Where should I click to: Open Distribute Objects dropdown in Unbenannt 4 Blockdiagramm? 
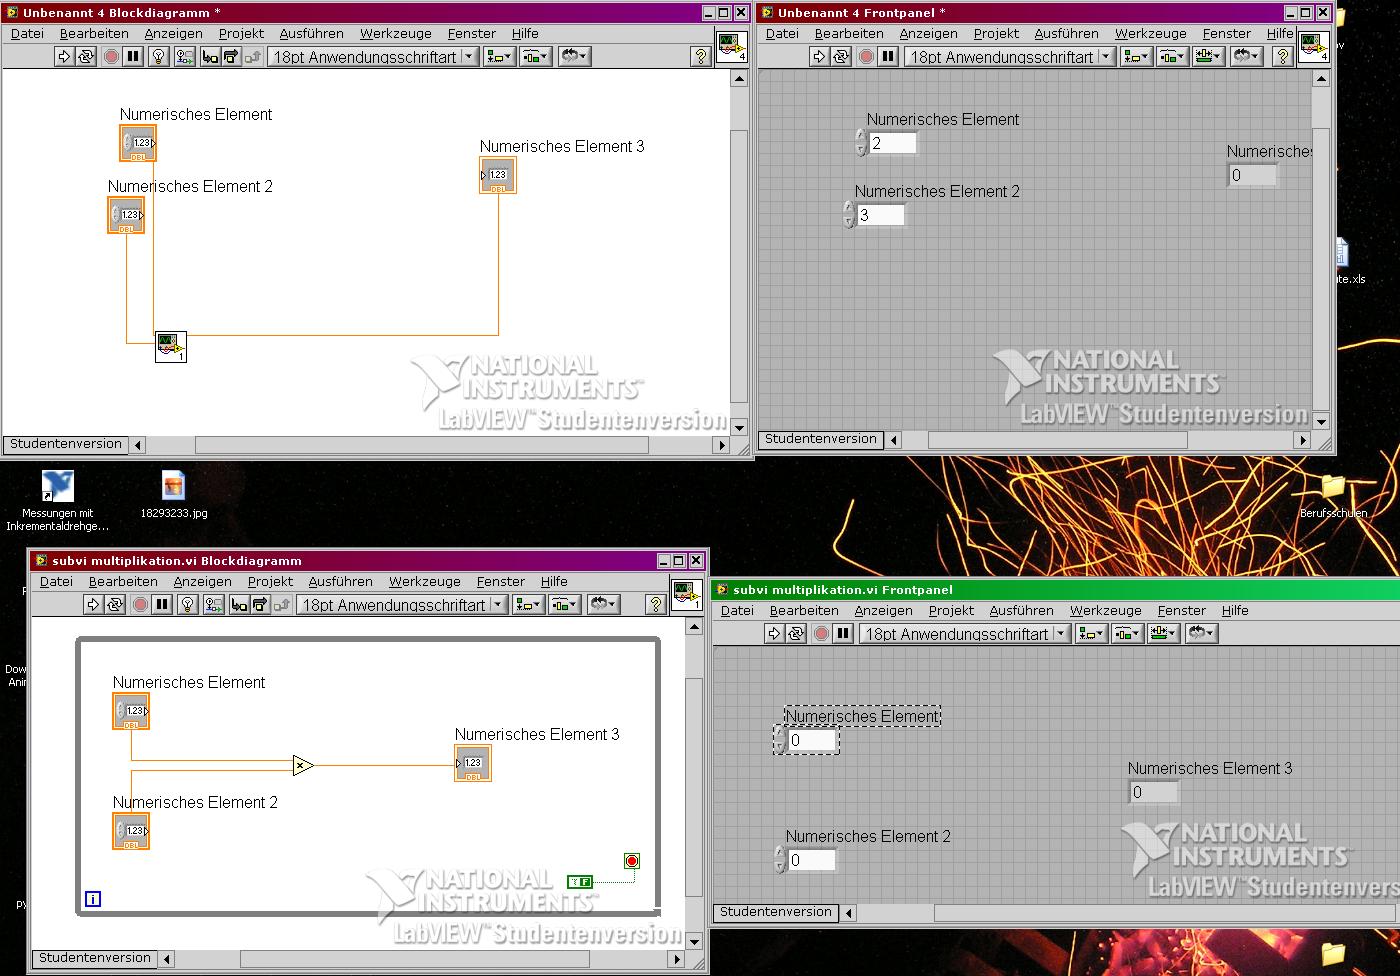(x=535, y=57)
